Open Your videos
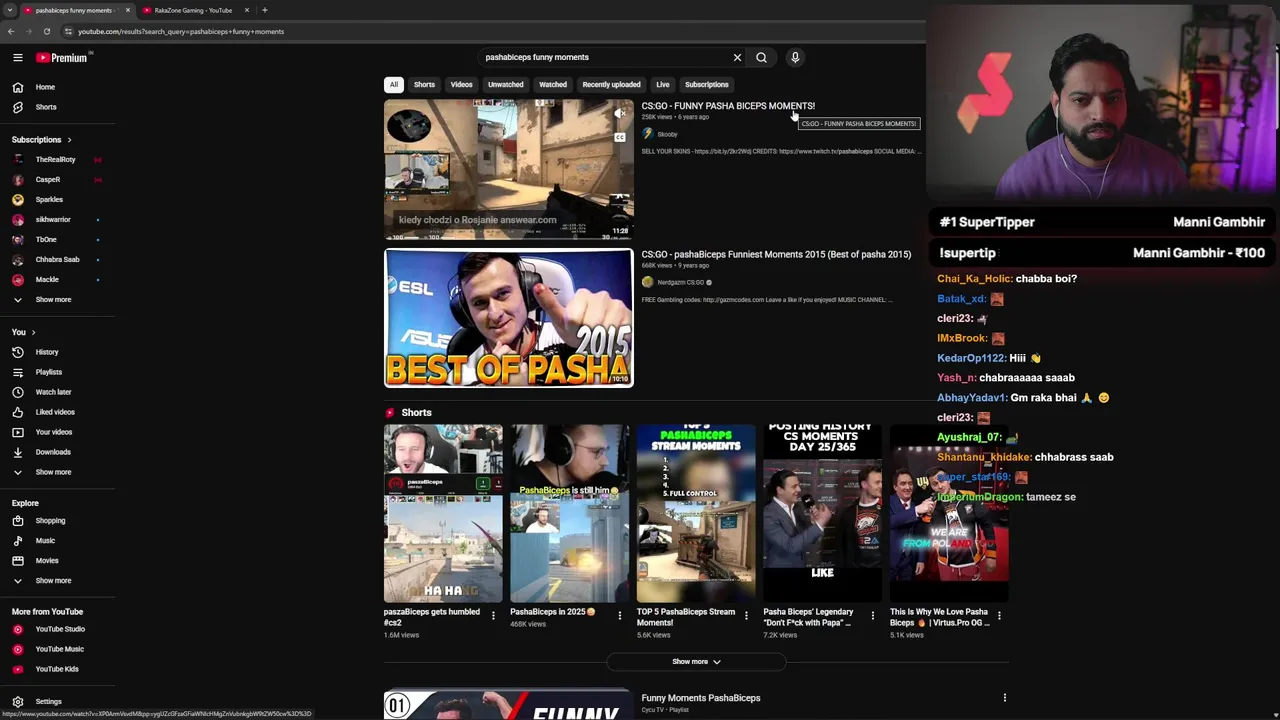The image size is (1280, 720). (56, 432)
